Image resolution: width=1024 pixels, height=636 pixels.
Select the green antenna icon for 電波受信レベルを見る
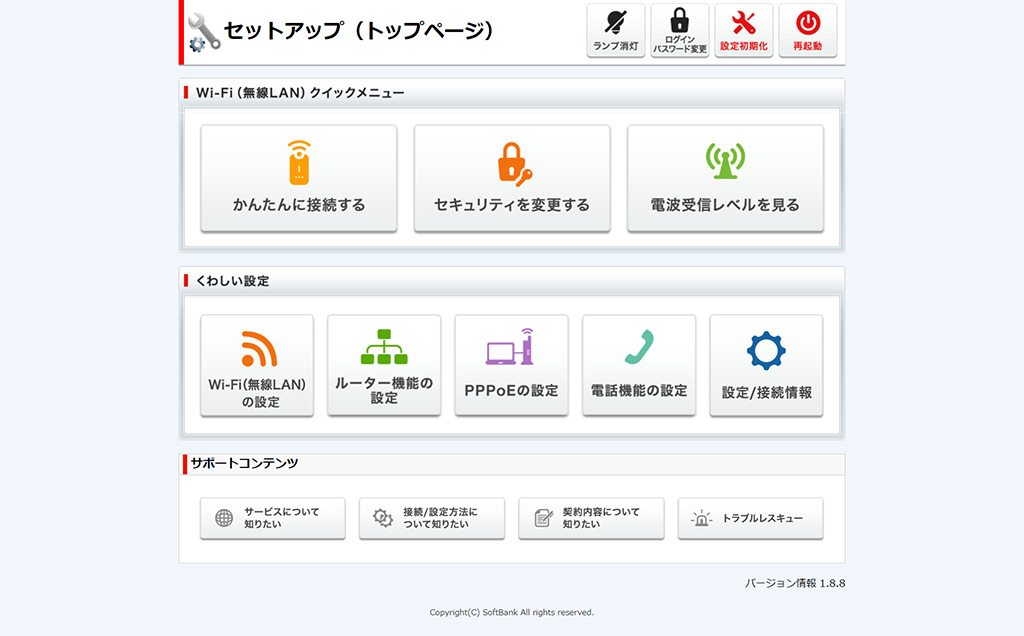coord(725,160)
